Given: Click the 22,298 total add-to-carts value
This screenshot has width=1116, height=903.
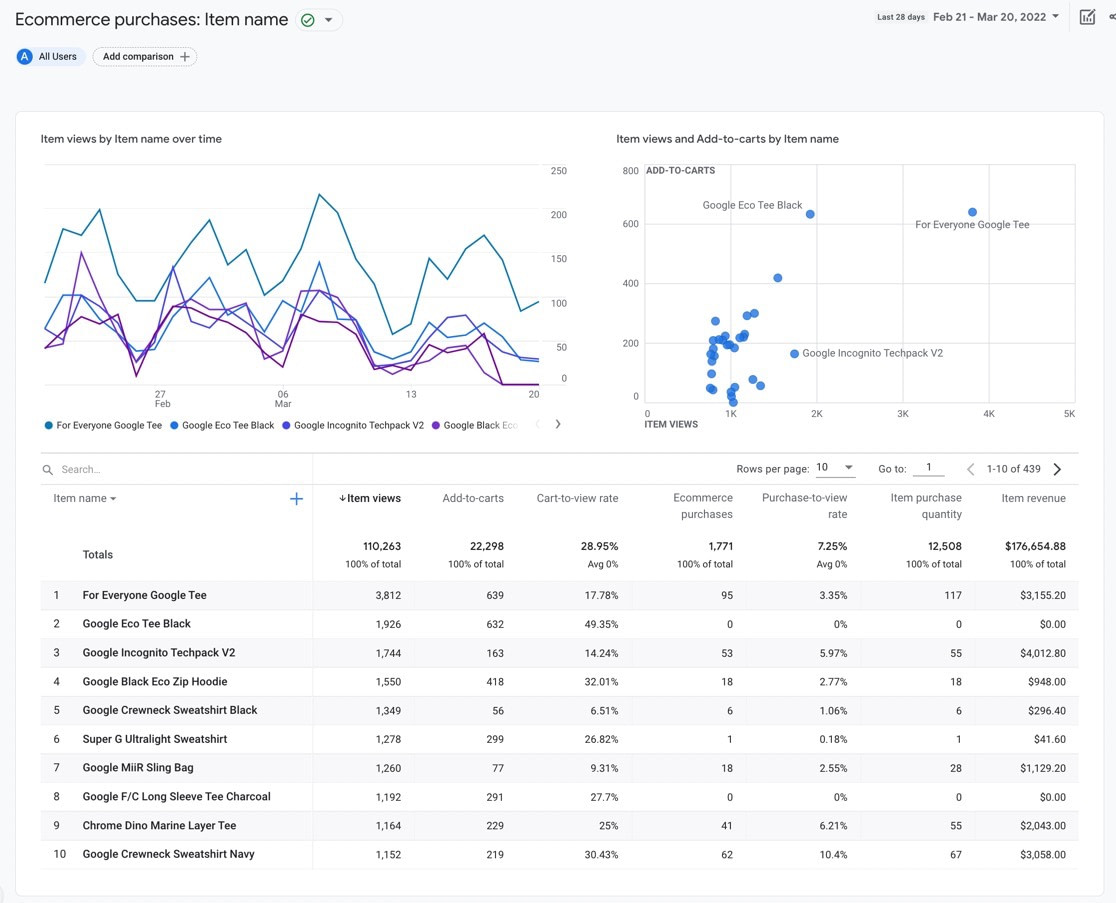Looking at the screenshot, I should [x=487, y=546].
